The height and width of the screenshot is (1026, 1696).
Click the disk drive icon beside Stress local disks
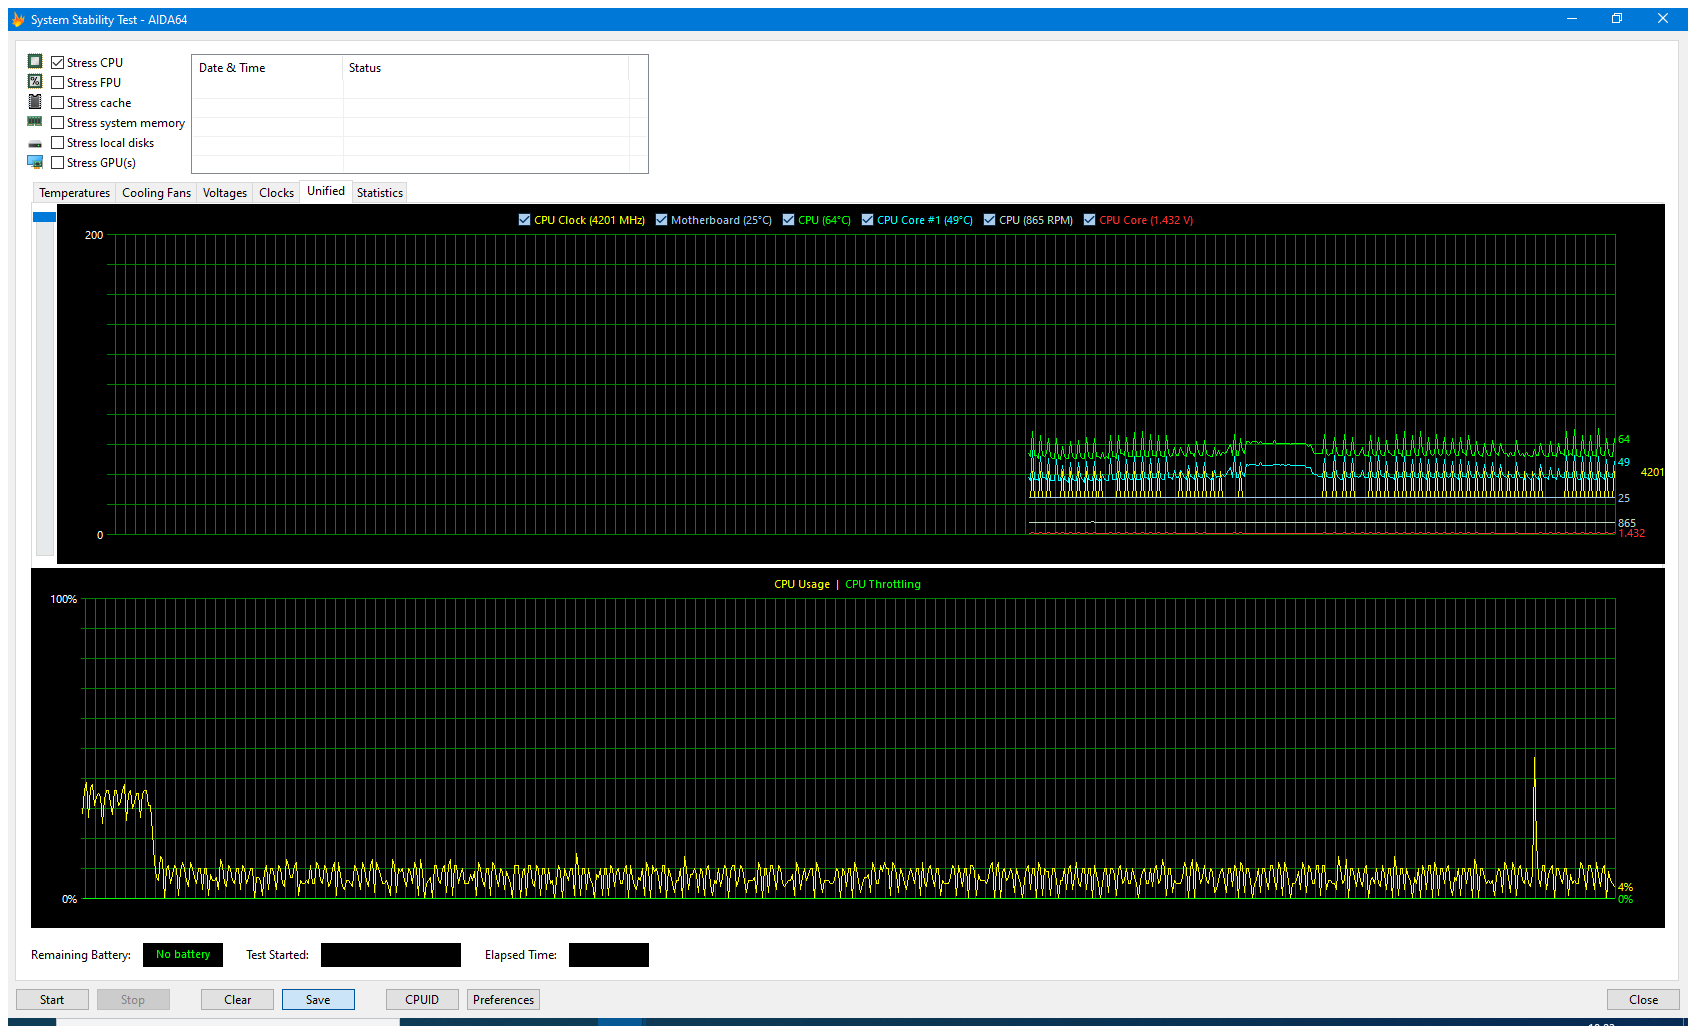(x=35, y=143)
